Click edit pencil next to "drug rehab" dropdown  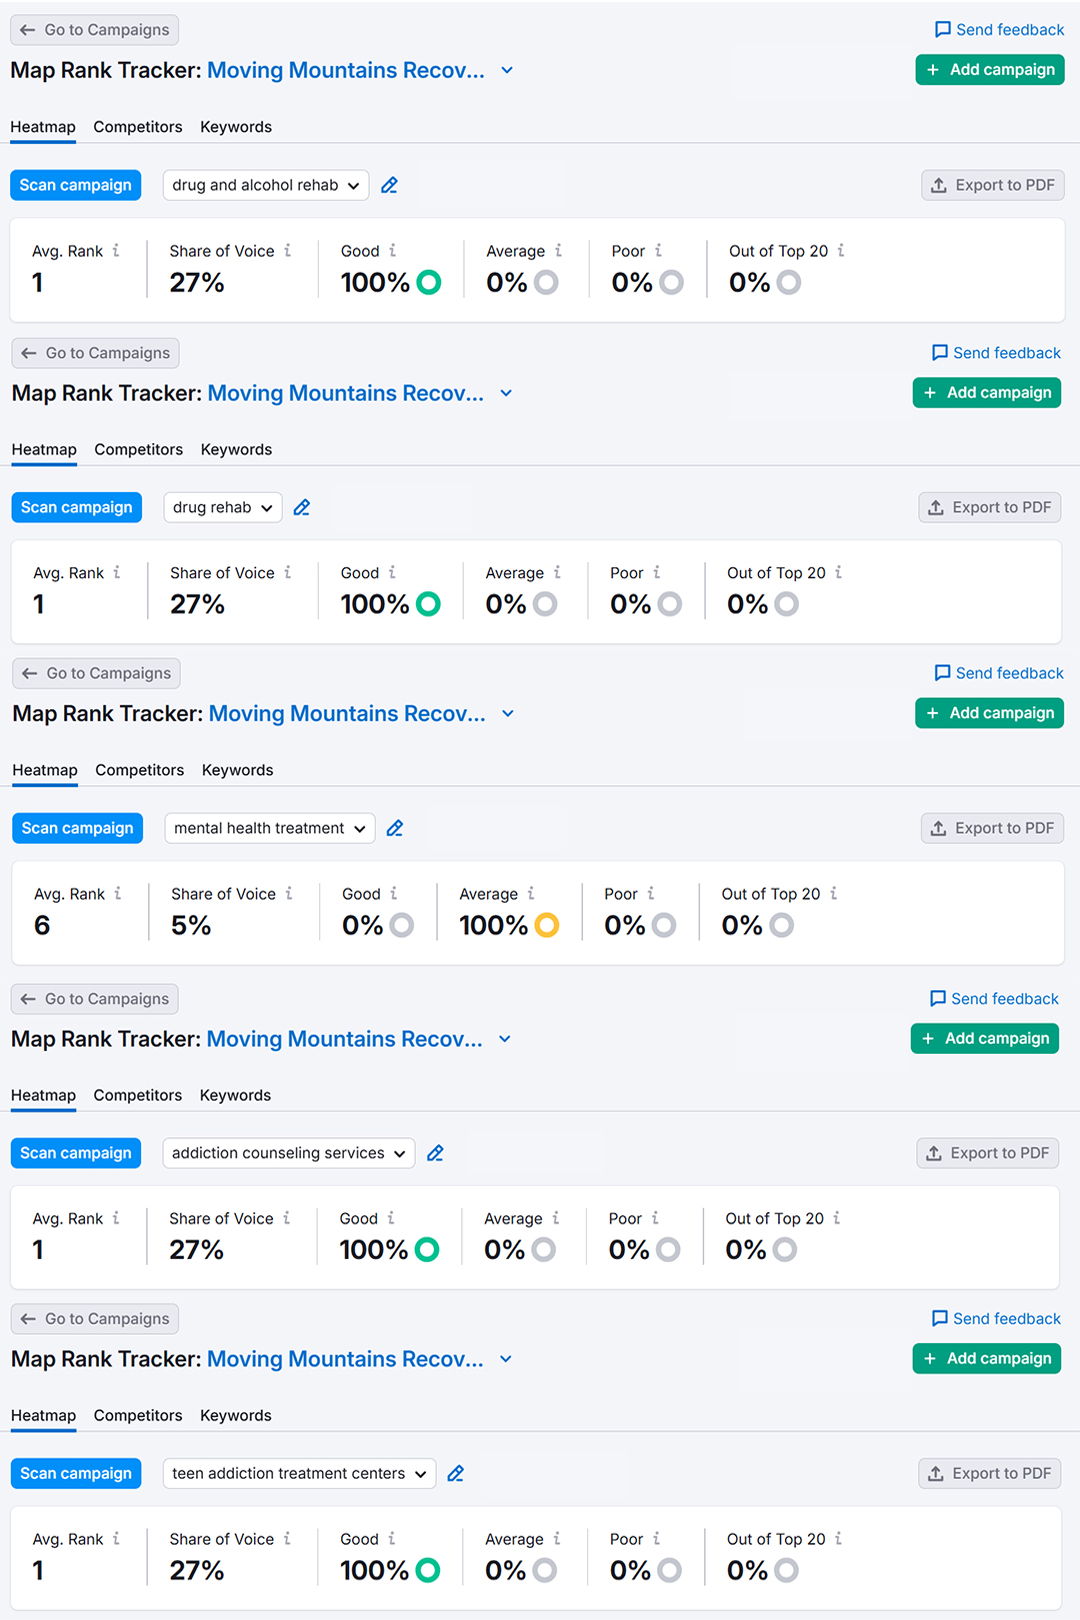click(x=302, y=508)
